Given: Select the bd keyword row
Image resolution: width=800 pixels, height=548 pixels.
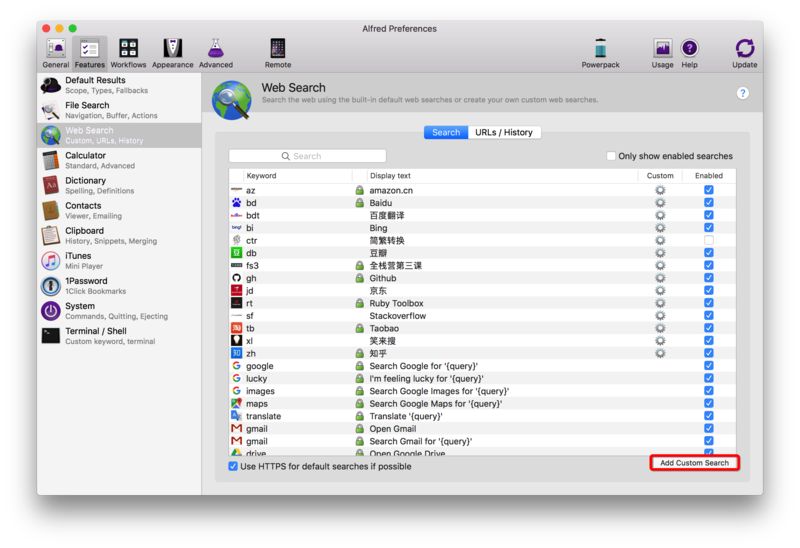Looking at the screenshot, I should tap(482, 203).
